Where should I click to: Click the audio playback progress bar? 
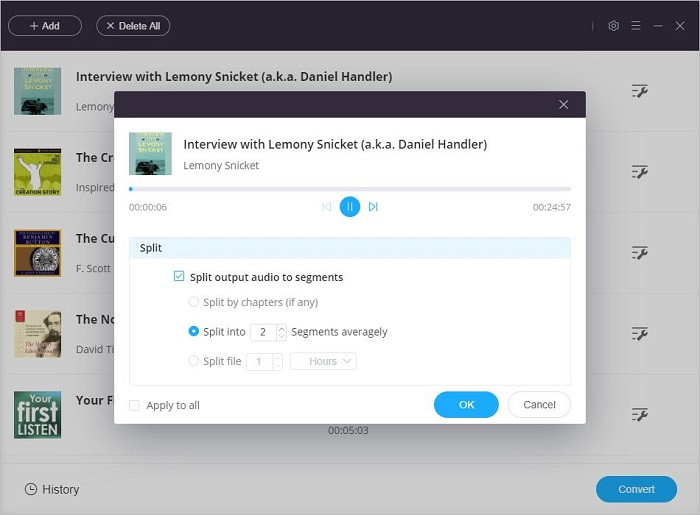[x=350, y=189]
